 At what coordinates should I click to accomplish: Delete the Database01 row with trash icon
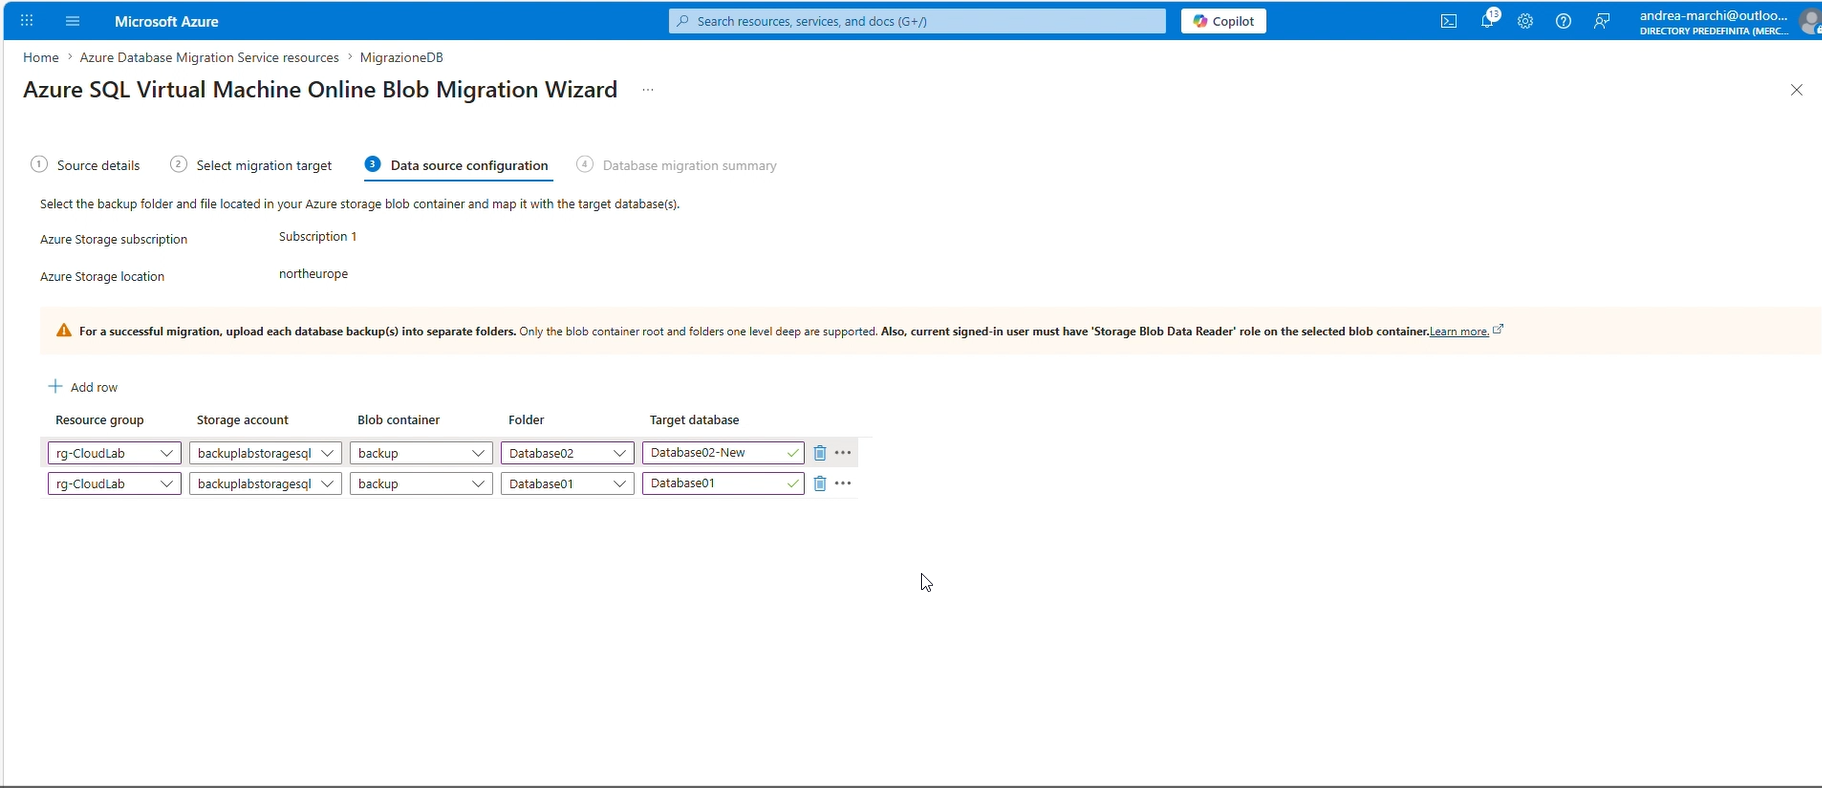coord(819,484)
